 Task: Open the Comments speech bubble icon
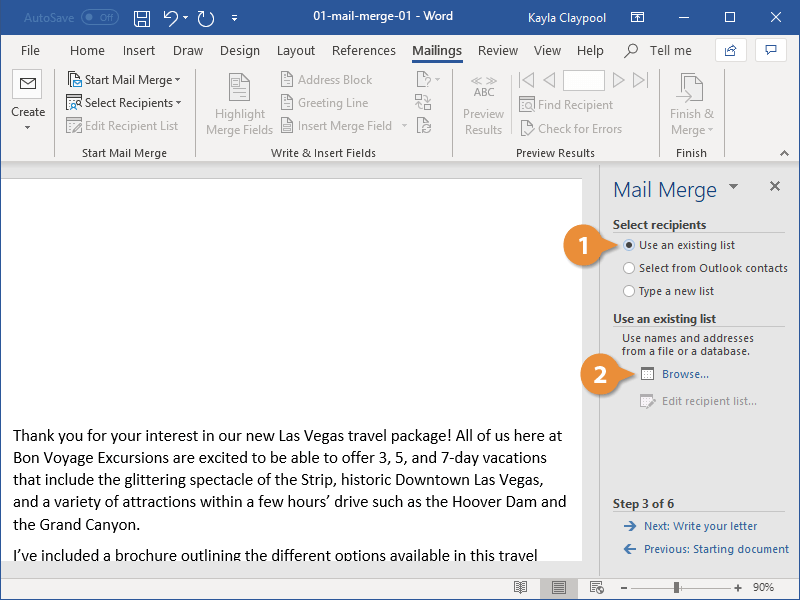pyautogui.click(x=770, y=50)
